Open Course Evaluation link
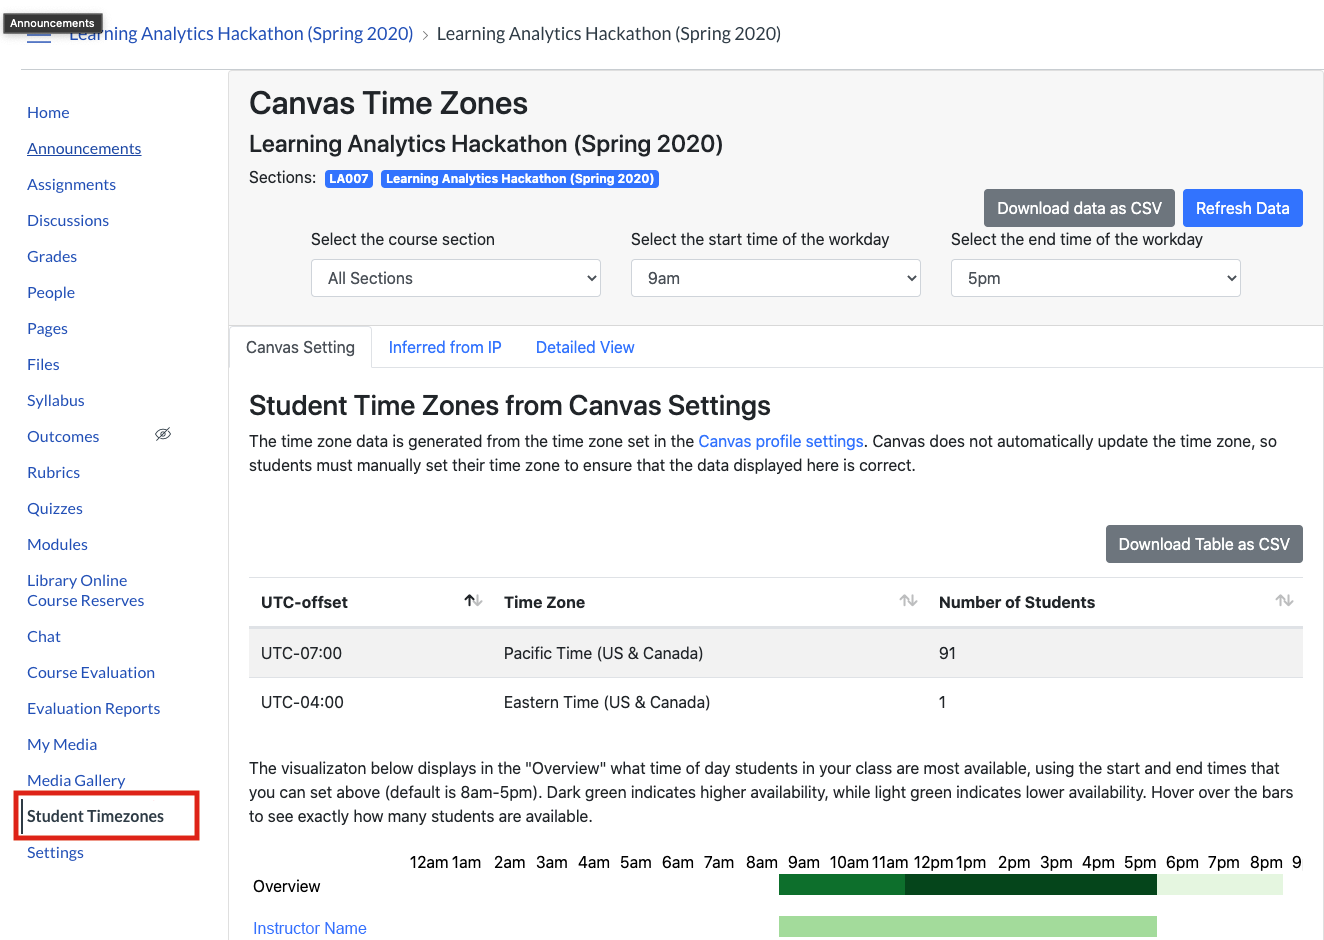 pos(91,672)
